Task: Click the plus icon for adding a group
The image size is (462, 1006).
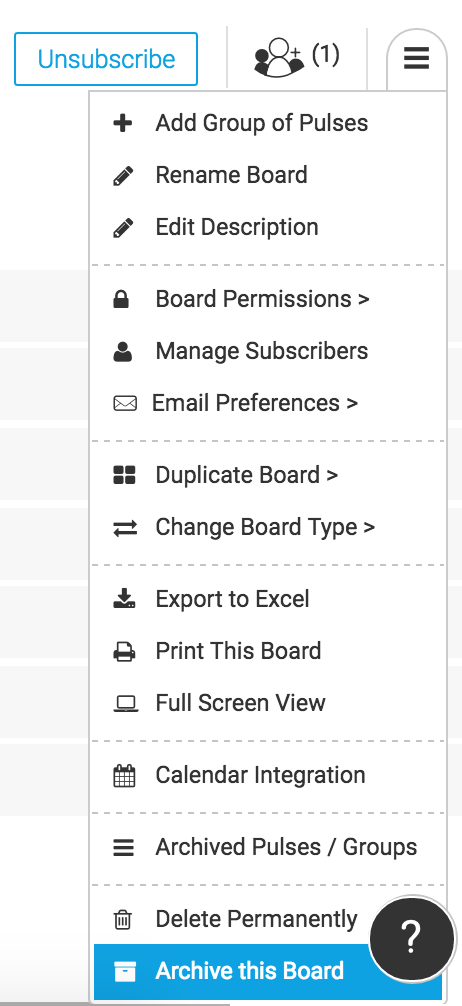Action: pos(123,123)
